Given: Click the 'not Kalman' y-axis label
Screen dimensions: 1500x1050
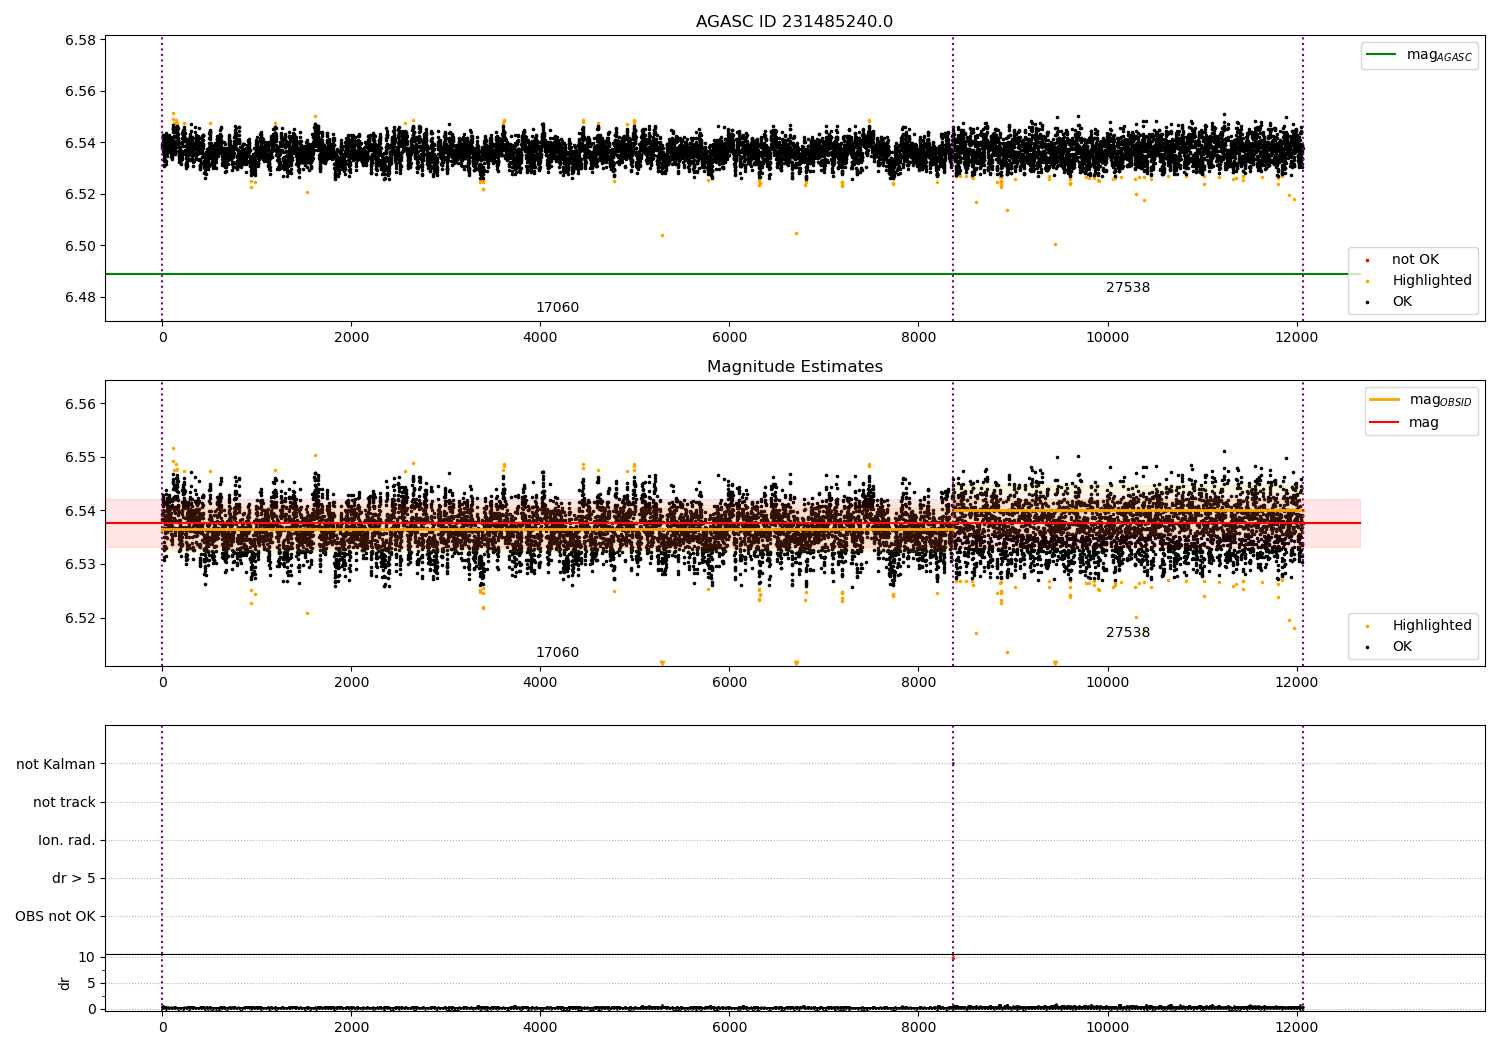Looking at the screenshot, I should click(x=56, y=764).
